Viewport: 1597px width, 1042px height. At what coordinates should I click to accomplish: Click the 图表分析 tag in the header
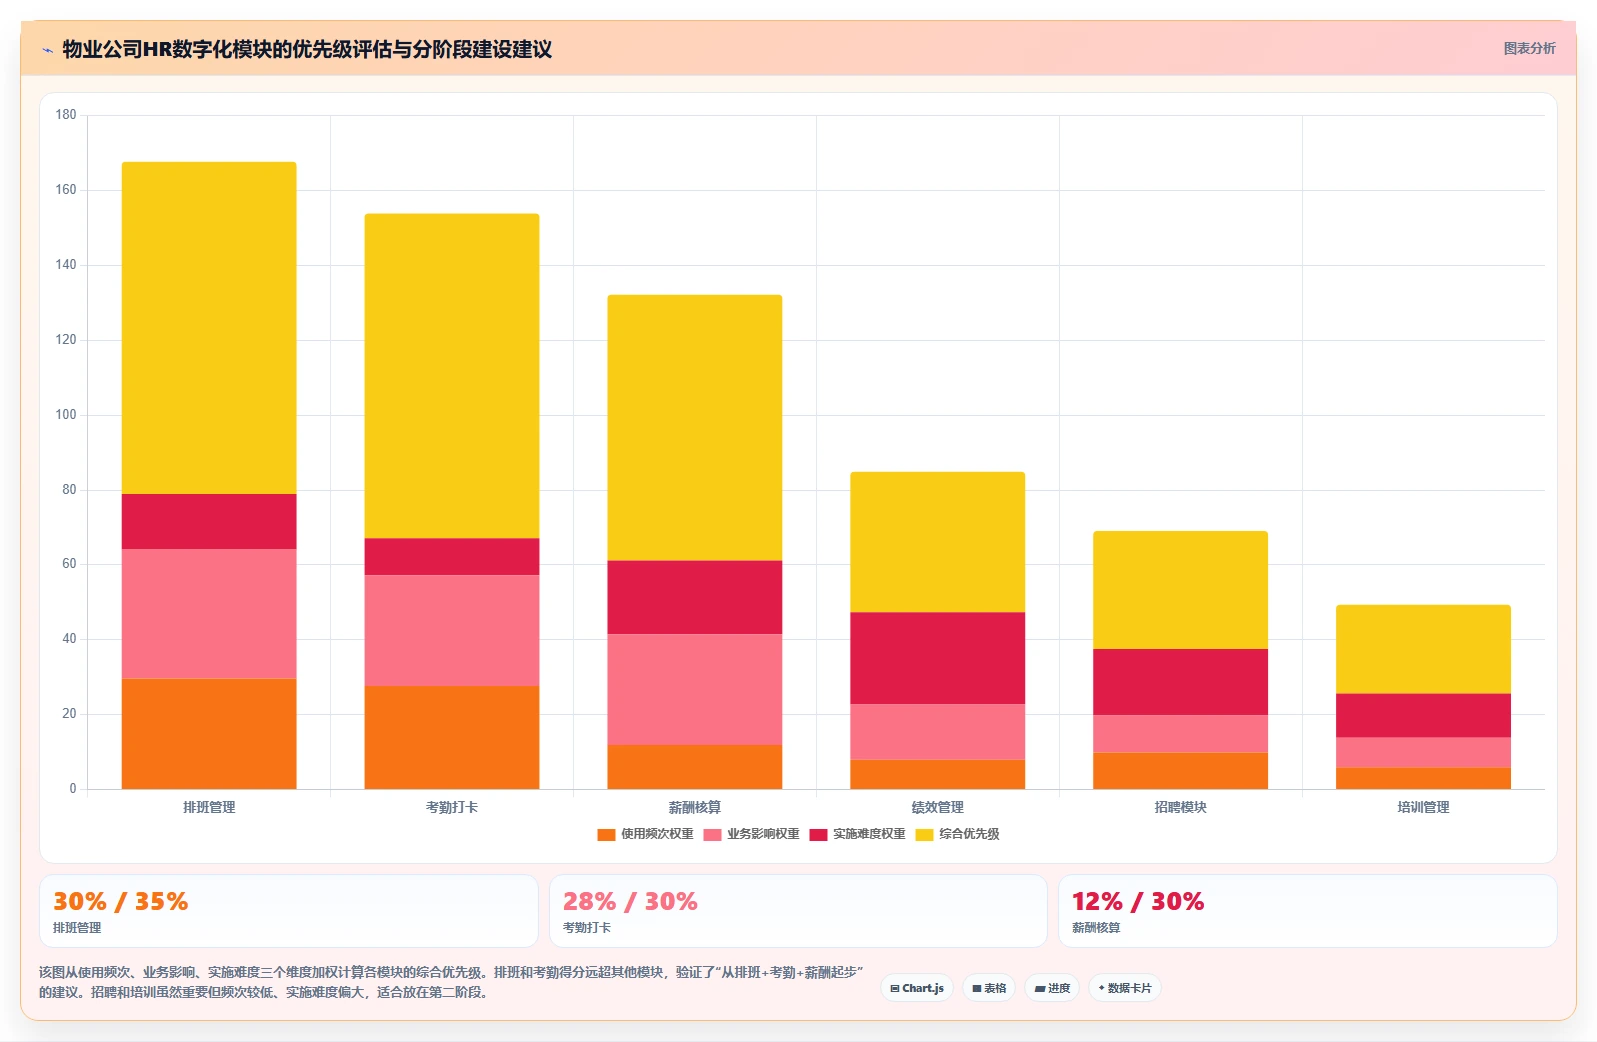(1529, 48)
